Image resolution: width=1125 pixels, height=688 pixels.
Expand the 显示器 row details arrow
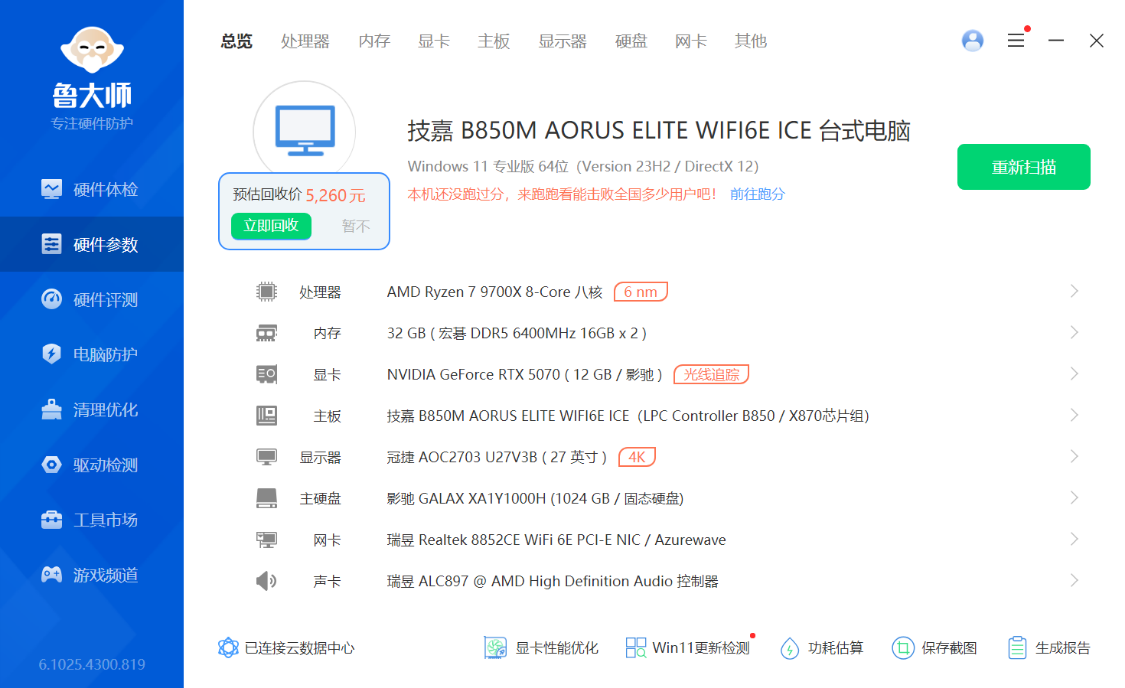1074,456
